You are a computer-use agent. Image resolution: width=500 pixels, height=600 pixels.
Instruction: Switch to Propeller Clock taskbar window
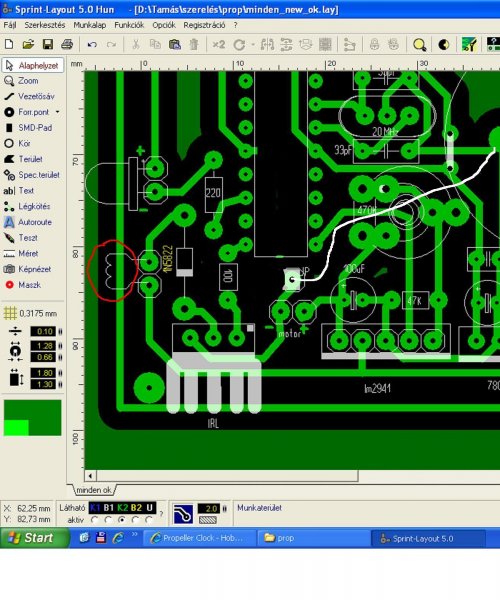point(197,538)
